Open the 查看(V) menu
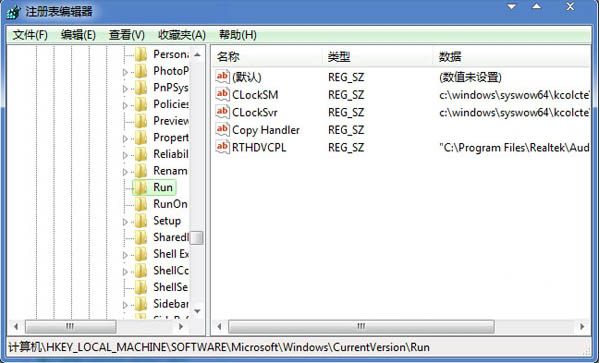Screen dimensions: 600x363 click(127, 35)
